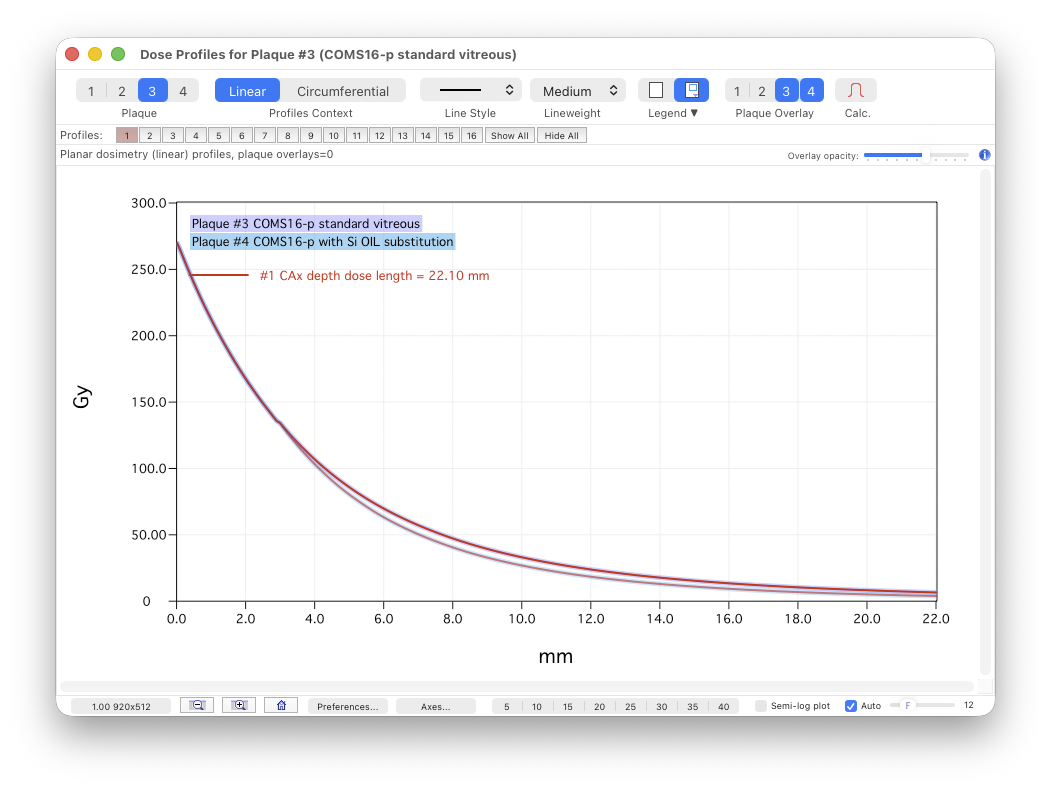
Task: Click the home reset view icon
Action: point(281,706)
